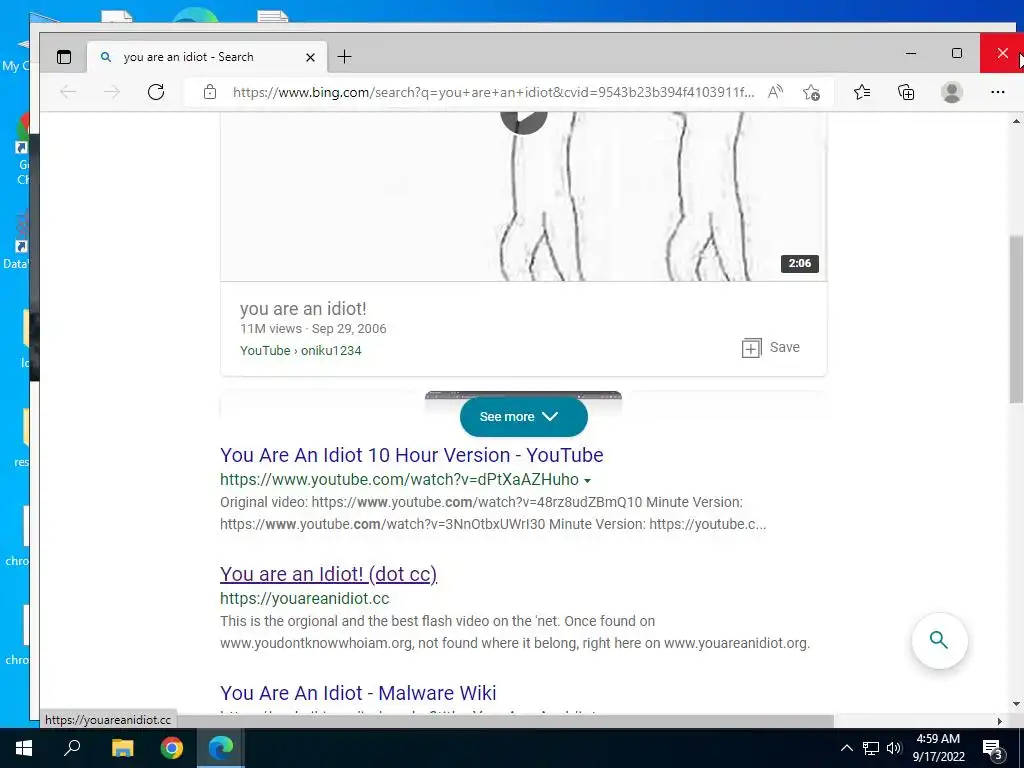Screen dimensions: 1024x768
Task: View site information lock icon
Action: tap(210, 92)
